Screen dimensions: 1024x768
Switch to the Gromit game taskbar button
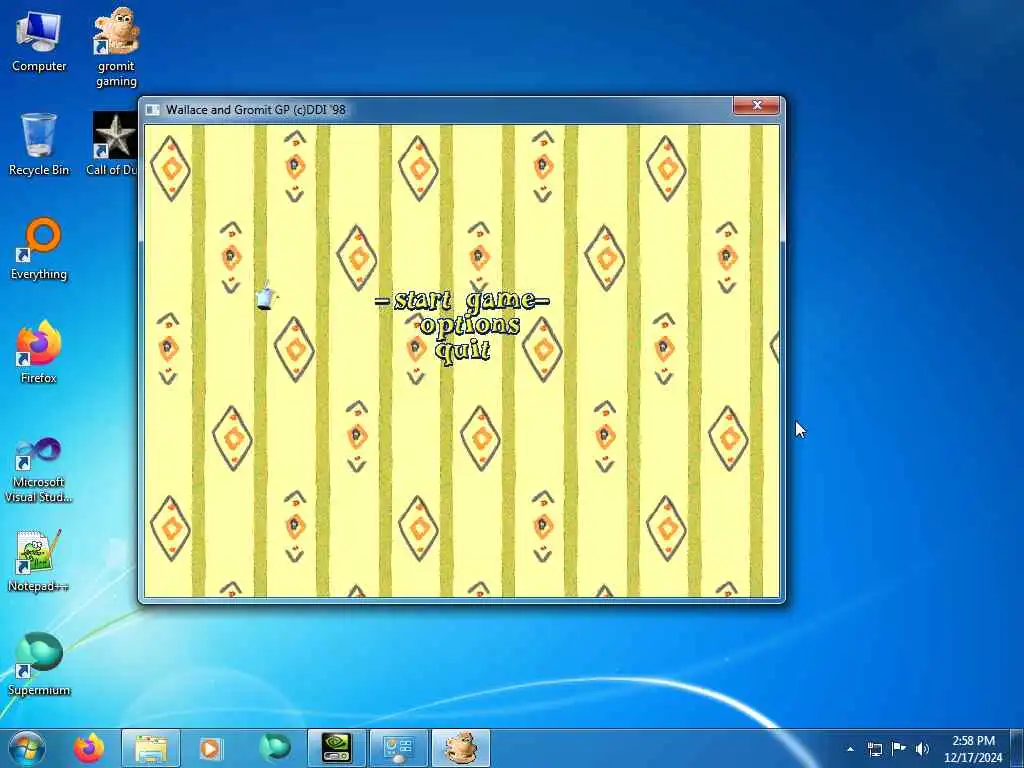pyautogui.click(x=460, y=748)
